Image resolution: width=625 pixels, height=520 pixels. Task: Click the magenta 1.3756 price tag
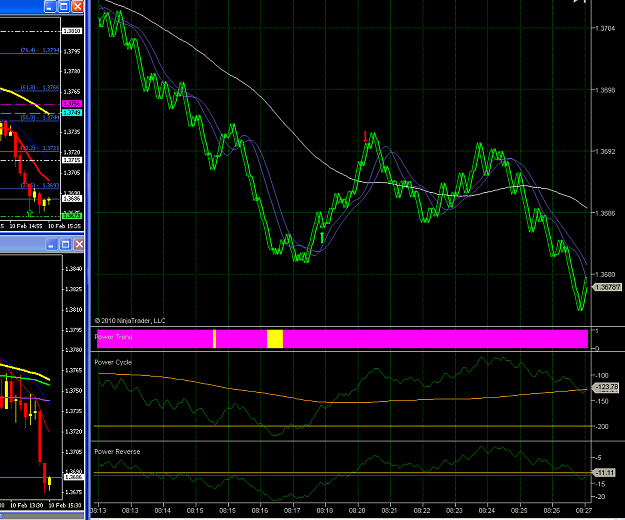coord(72,104)
